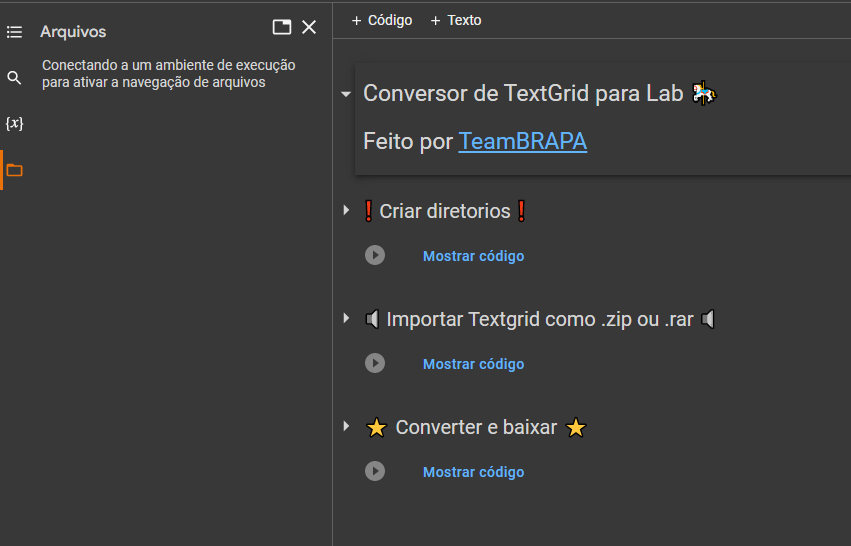This screenshot has width=851, height=546.
Task: Open Arquivos panel in new window
Action: (x=282, y=28)
